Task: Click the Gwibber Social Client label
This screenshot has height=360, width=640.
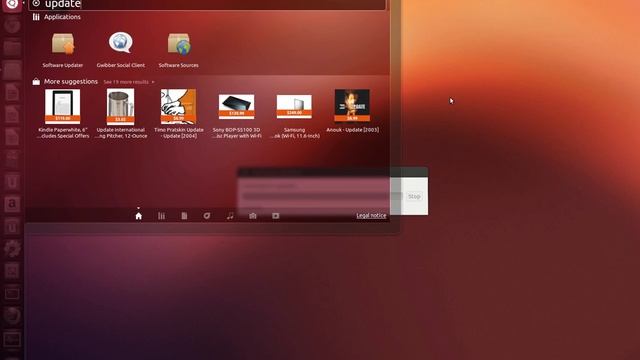Action: coord(121,65)
